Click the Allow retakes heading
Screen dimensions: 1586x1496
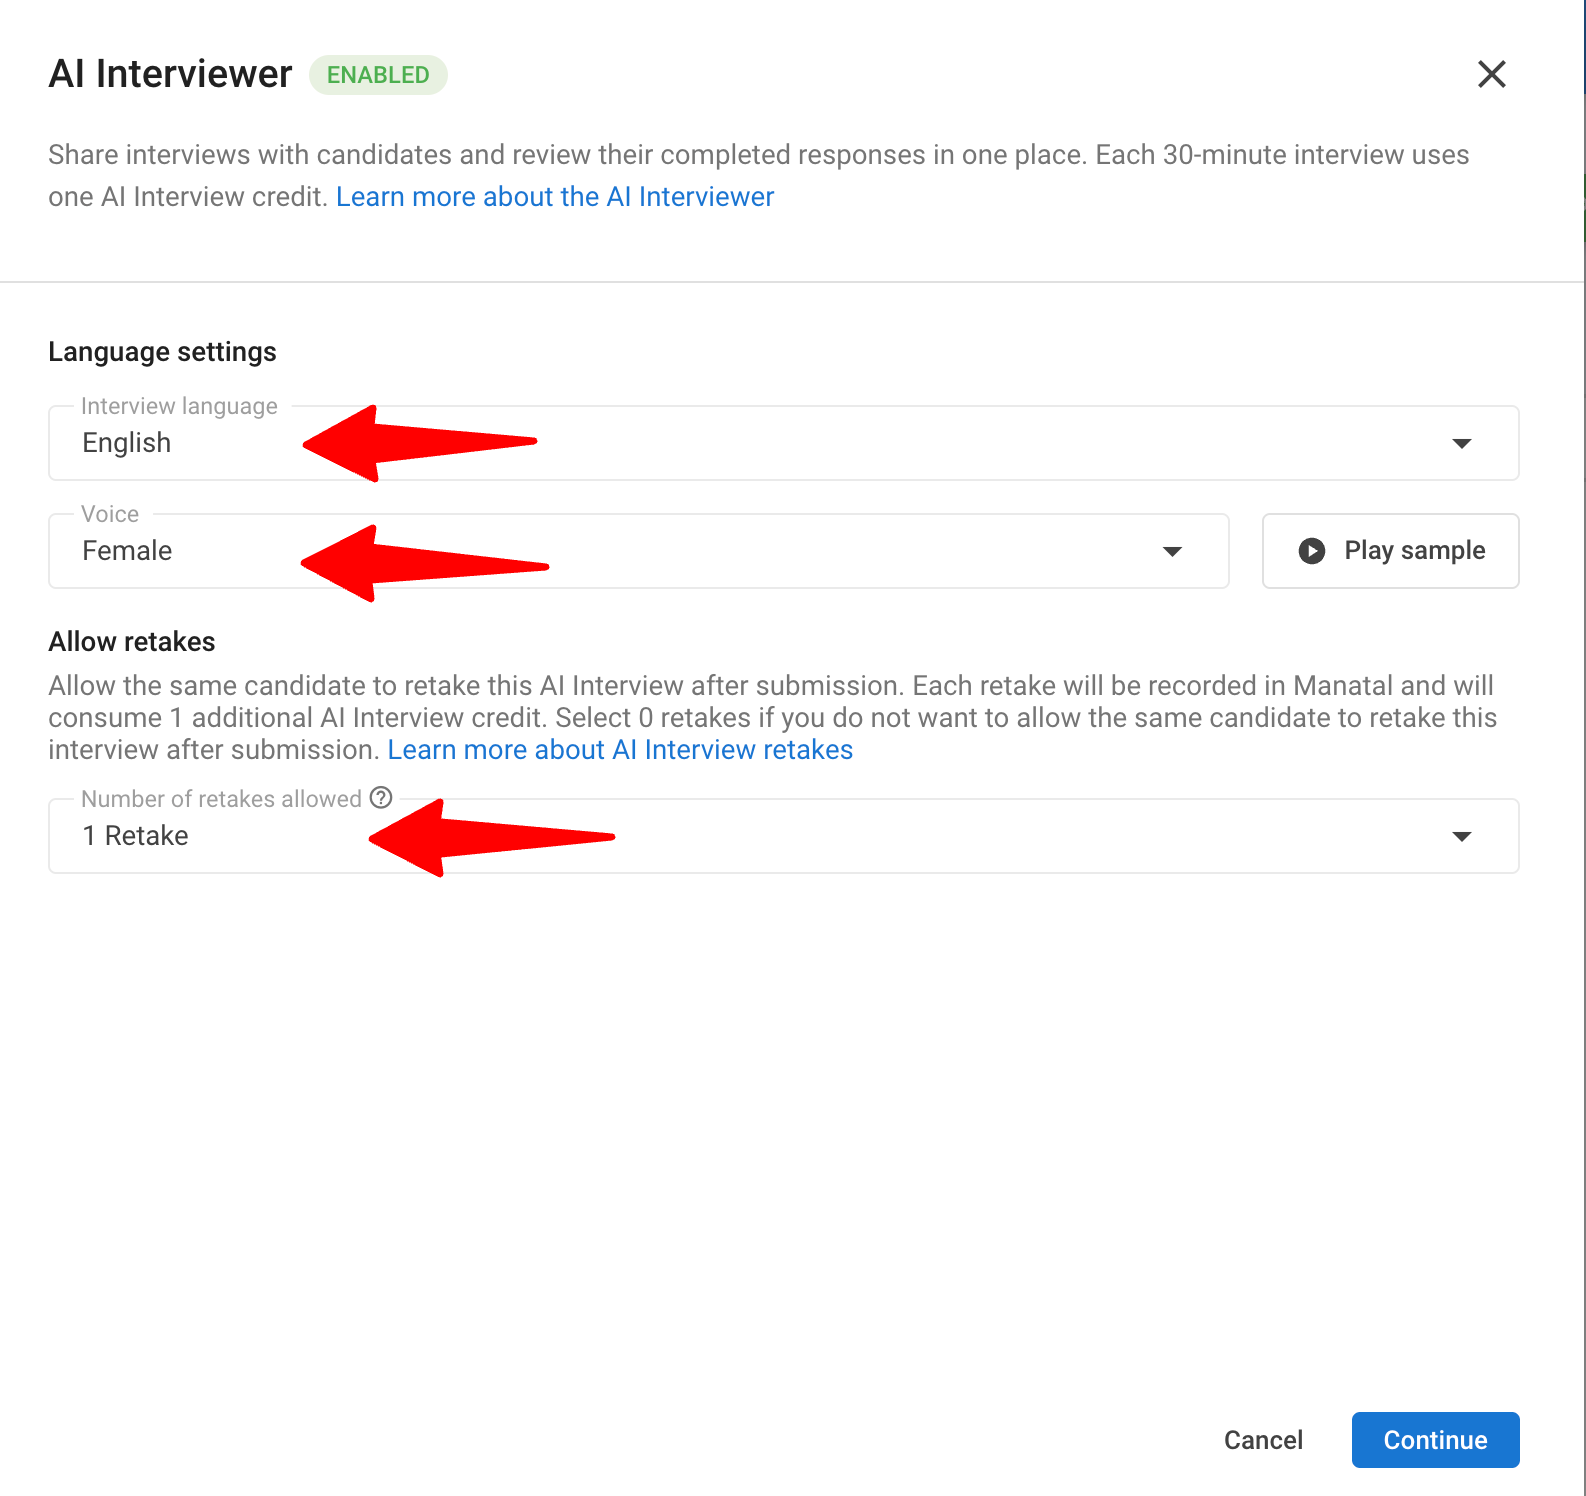click(x=132, y=642)
